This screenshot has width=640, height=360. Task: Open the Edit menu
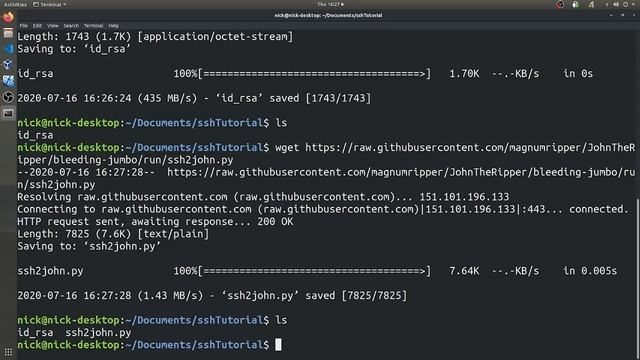coord(37,26)
